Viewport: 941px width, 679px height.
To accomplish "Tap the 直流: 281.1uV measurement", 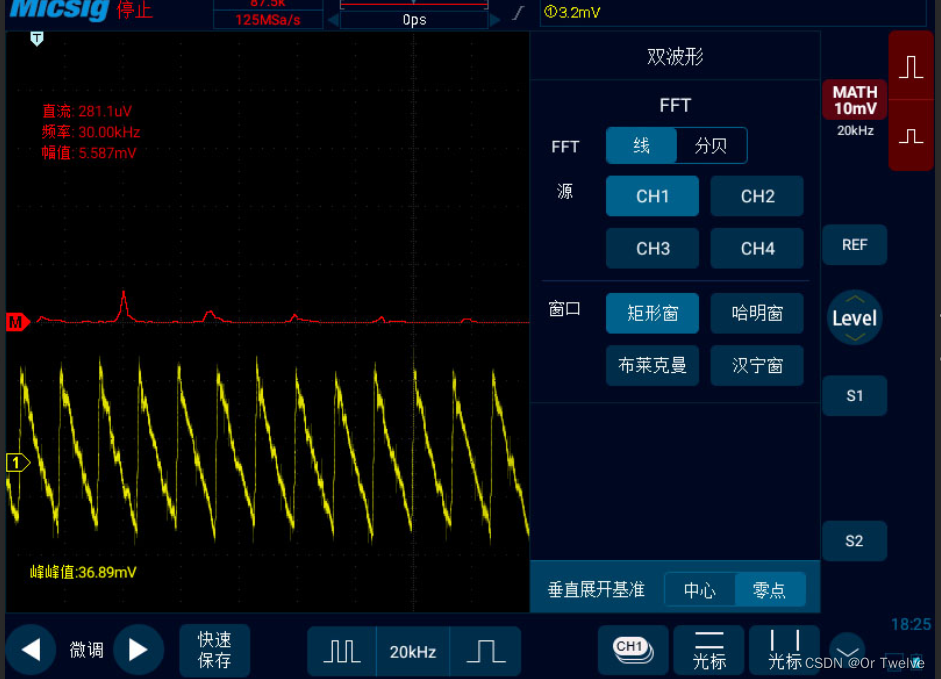I will pos(87,111).
